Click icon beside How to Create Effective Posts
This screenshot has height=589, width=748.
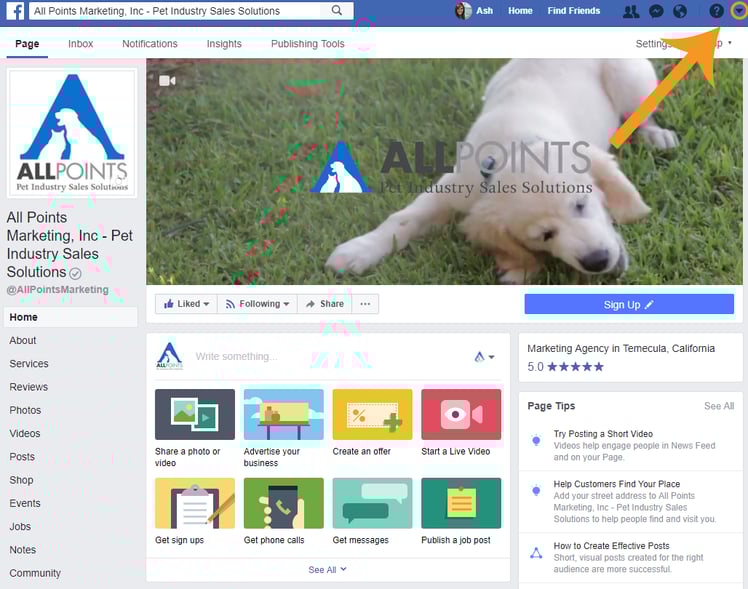click(536, 553)
